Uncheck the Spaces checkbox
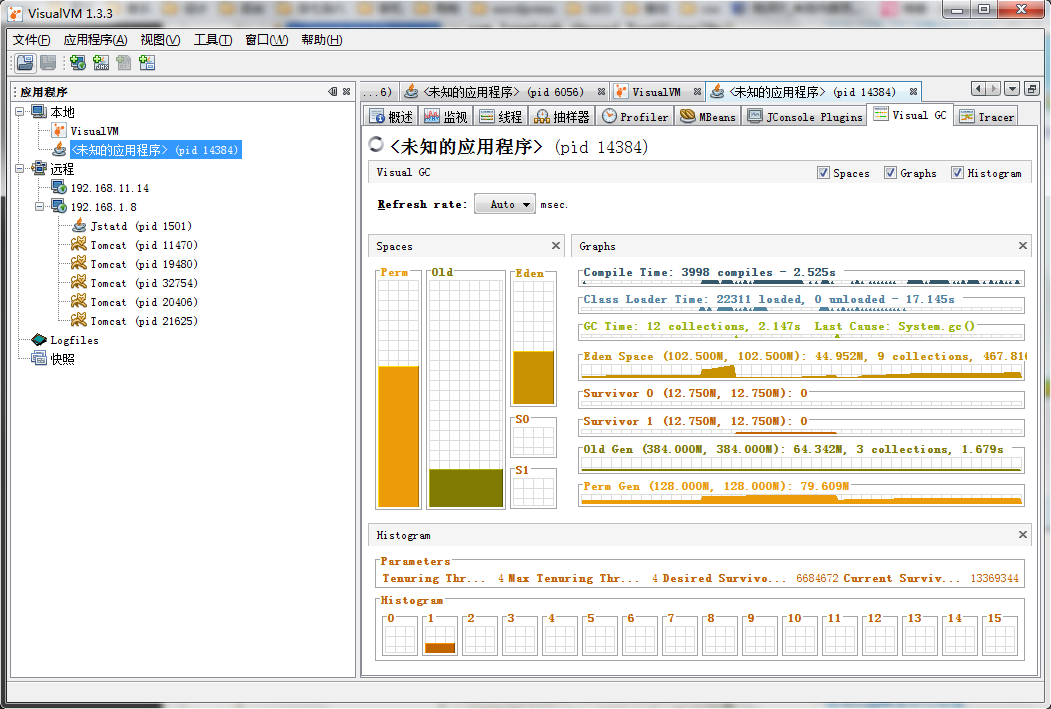 [x=823, y=173]
